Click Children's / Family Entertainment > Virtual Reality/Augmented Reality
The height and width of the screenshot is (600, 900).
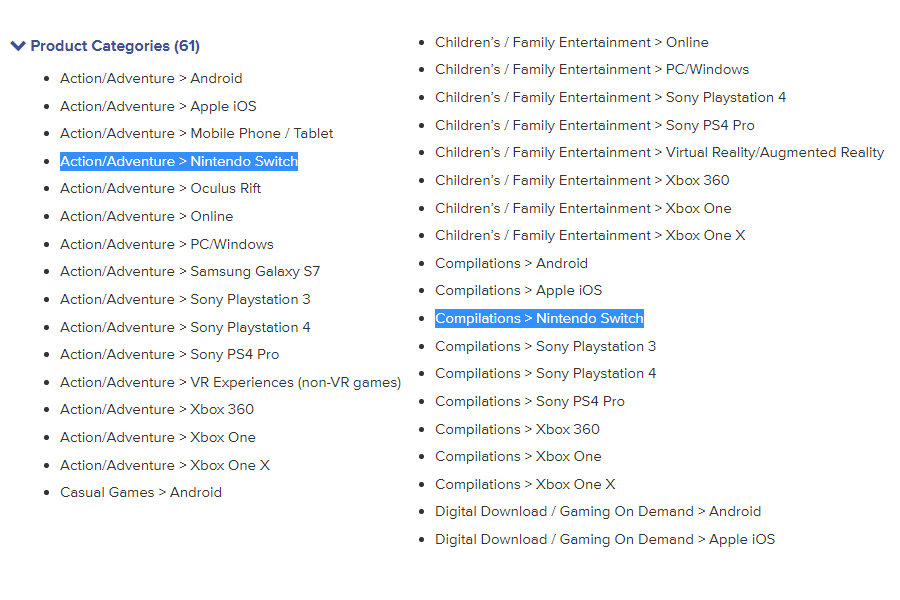click(x=659, y=152)
